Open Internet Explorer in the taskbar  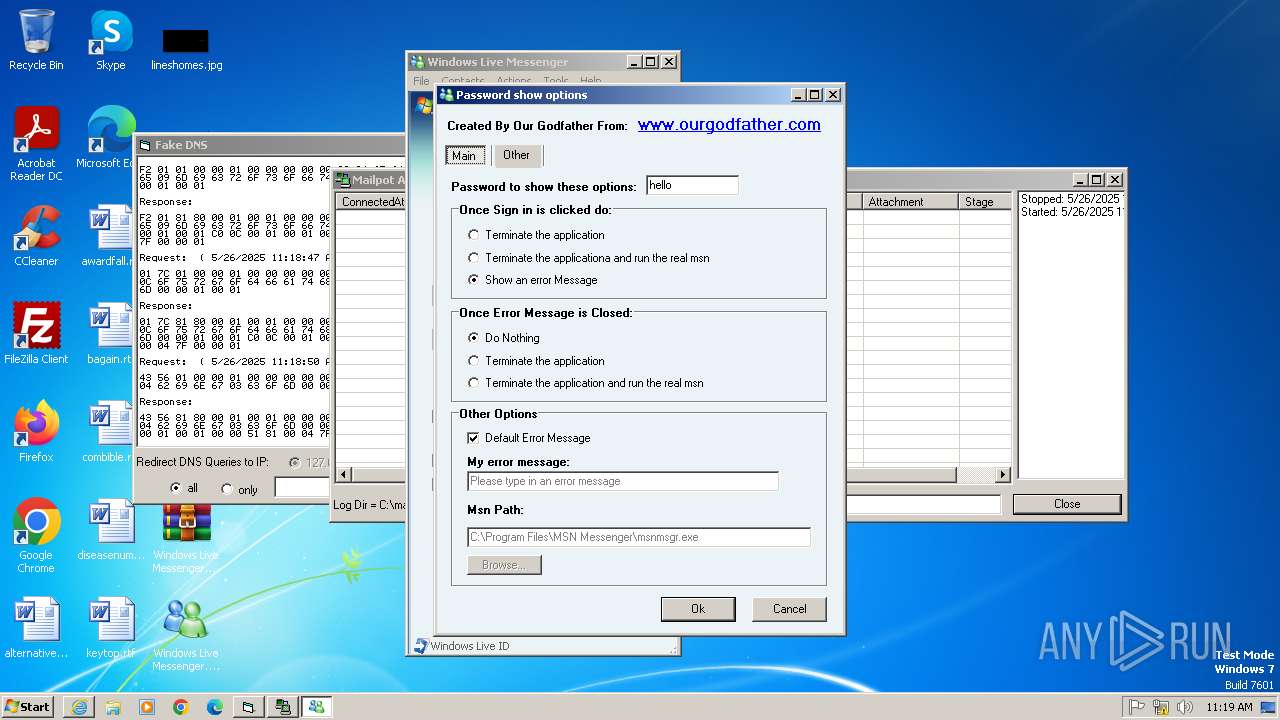(79, 707)
